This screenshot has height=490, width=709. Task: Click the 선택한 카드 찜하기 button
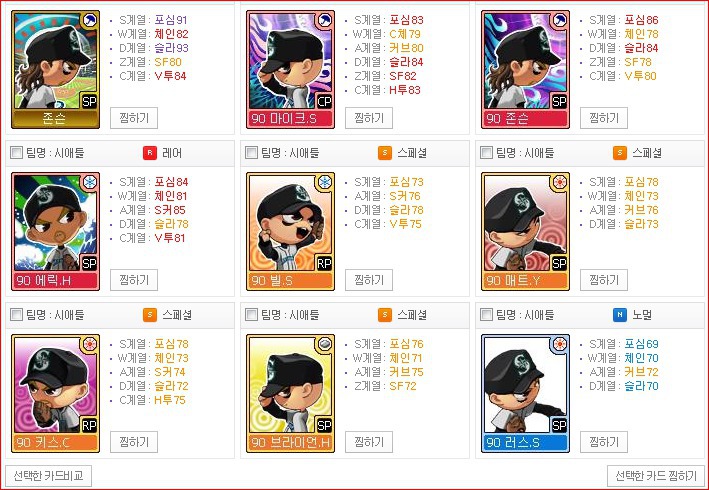(x=656, y=476)
